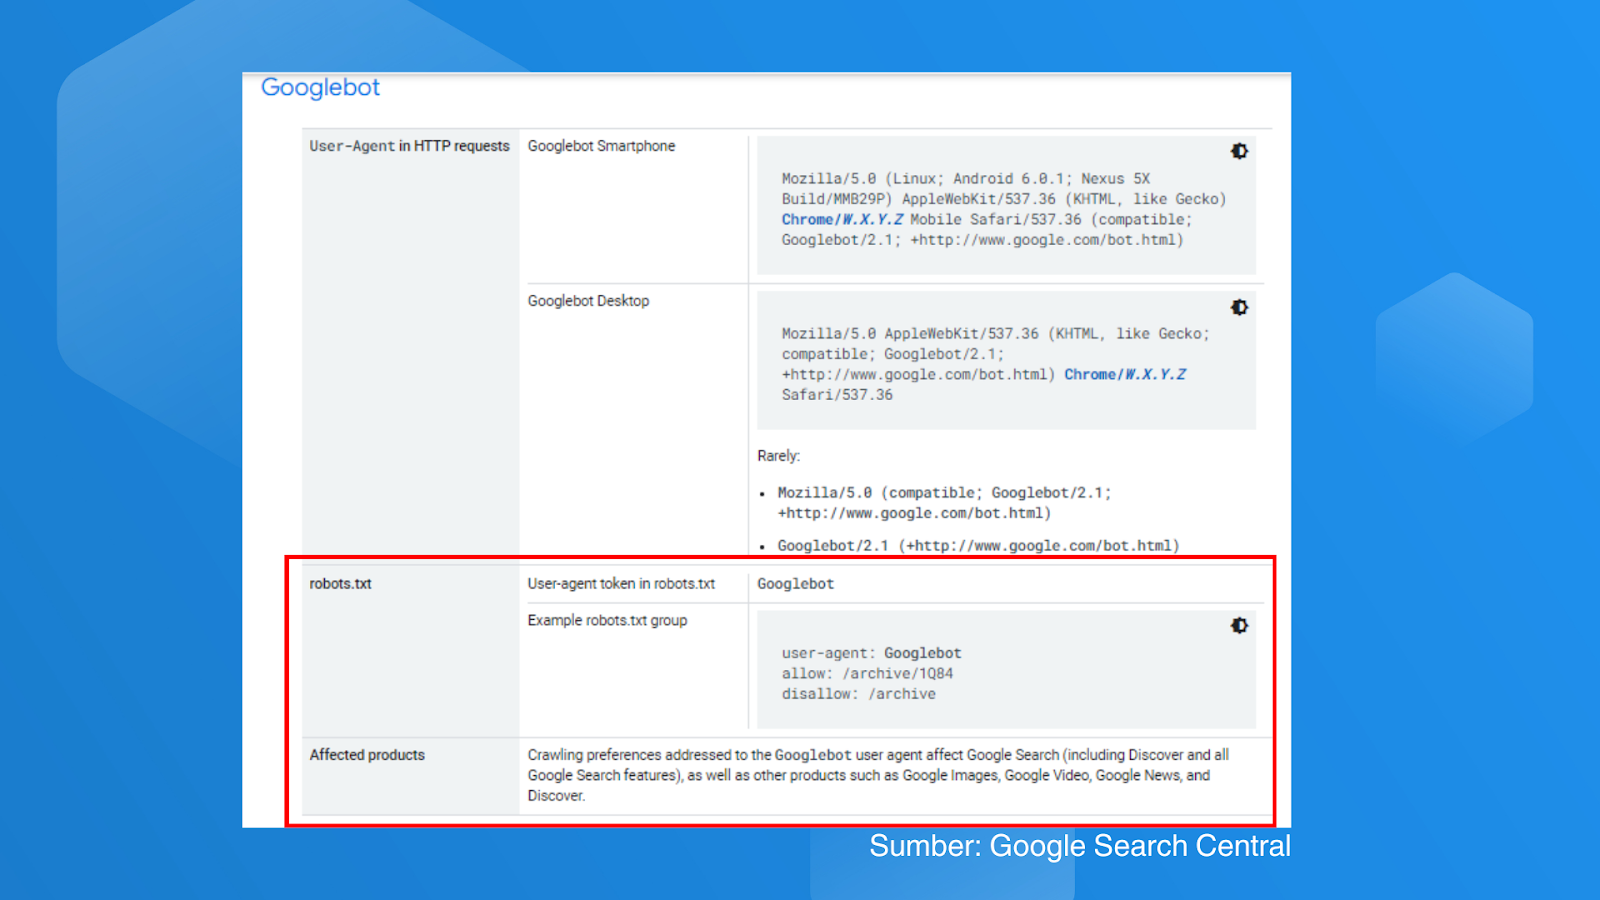Toggle dark theme on Desktop user-agent code block
This screenshot has height=900, width=1600.
tap(1239, 307)
